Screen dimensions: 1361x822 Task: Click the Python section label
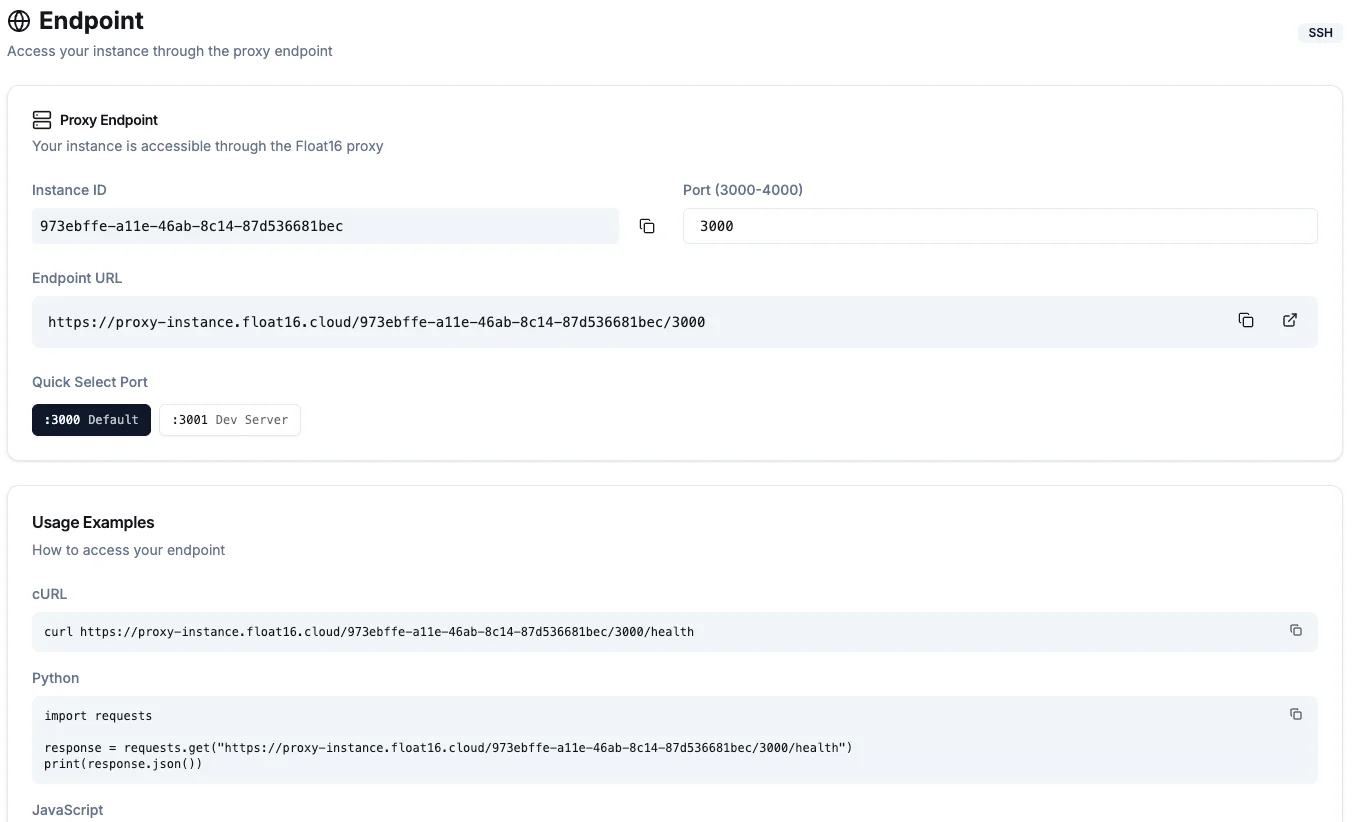(x=56, y=678)
